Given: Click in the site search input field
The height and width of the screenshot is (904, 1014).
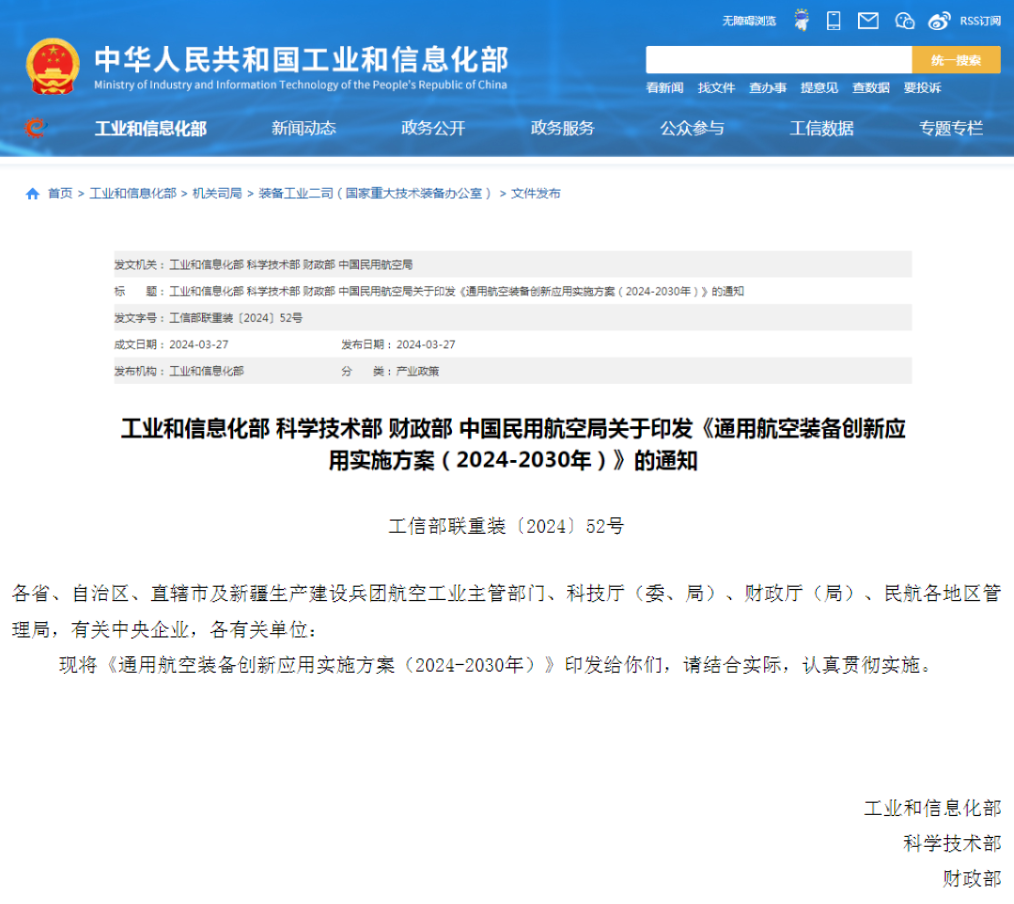Looking at the screenshot, I should point(779,60).
